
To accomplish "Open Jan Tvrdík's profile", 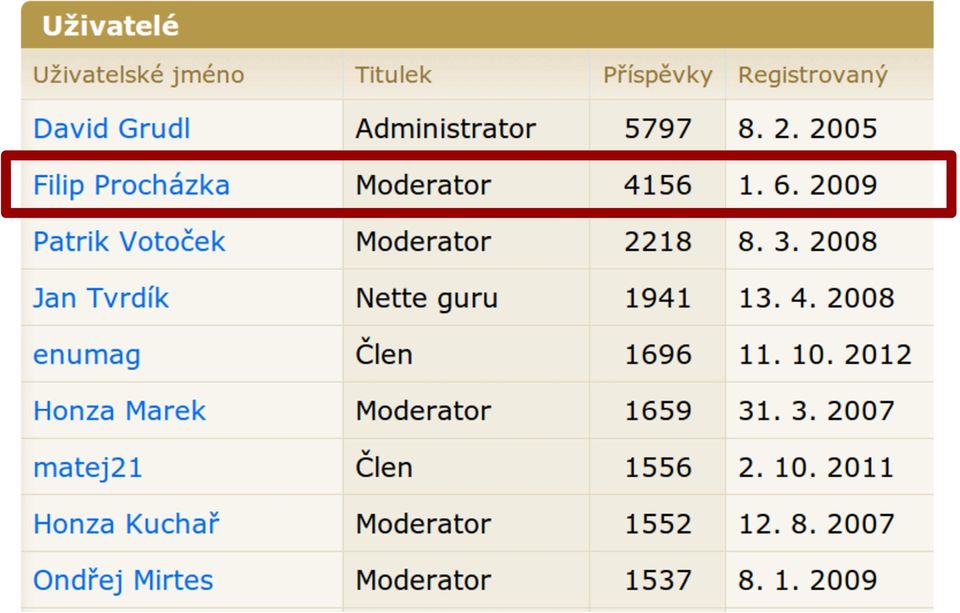I will point(101,298).
